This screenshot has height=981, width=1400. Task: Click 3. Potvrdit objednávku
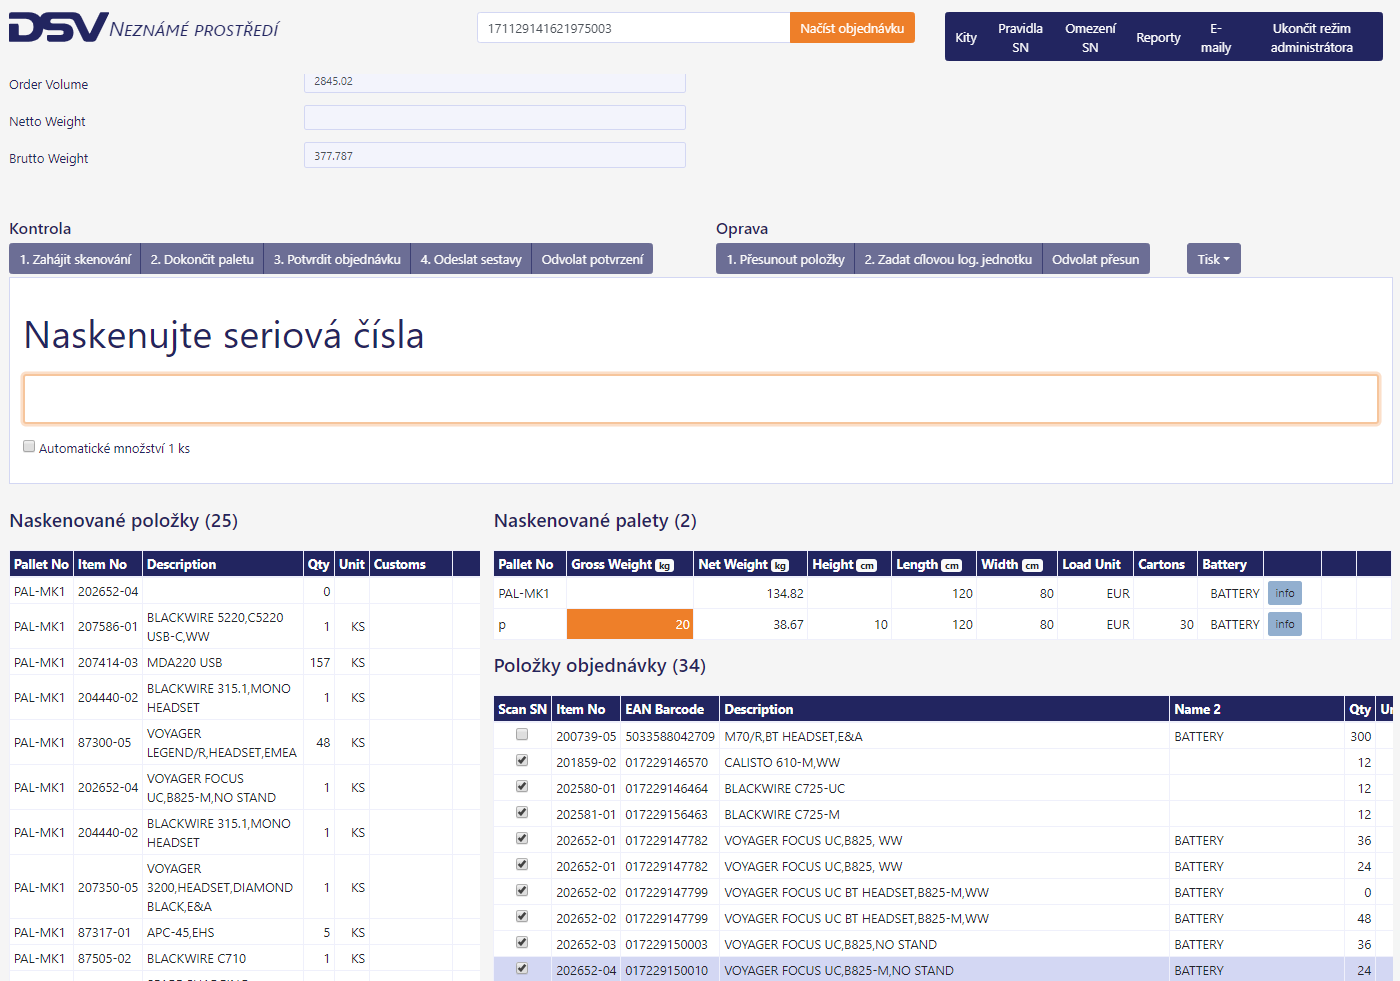[x=337, y=259]
